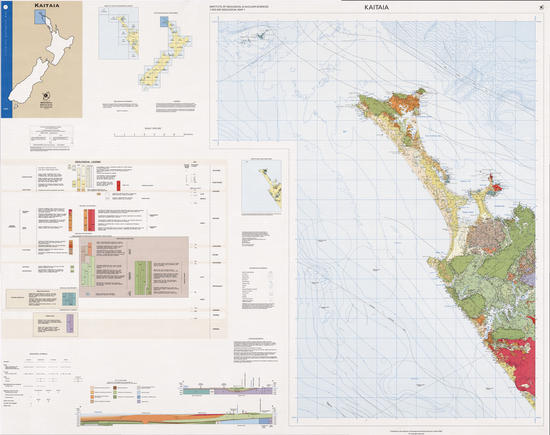Click the KAITAIA heading above the main map

pyautogui.click(x=376, y=7)
